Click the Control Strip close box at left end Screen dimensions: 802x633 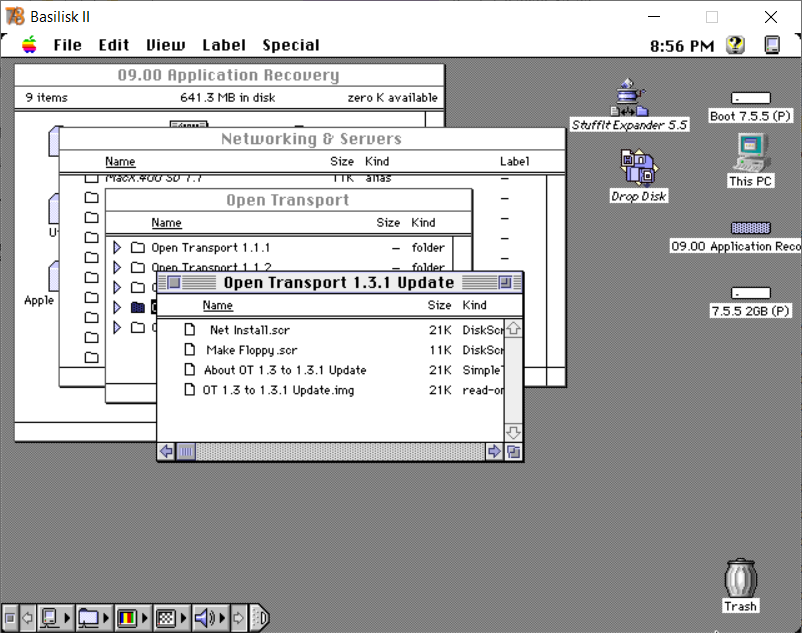click(10, 618)
